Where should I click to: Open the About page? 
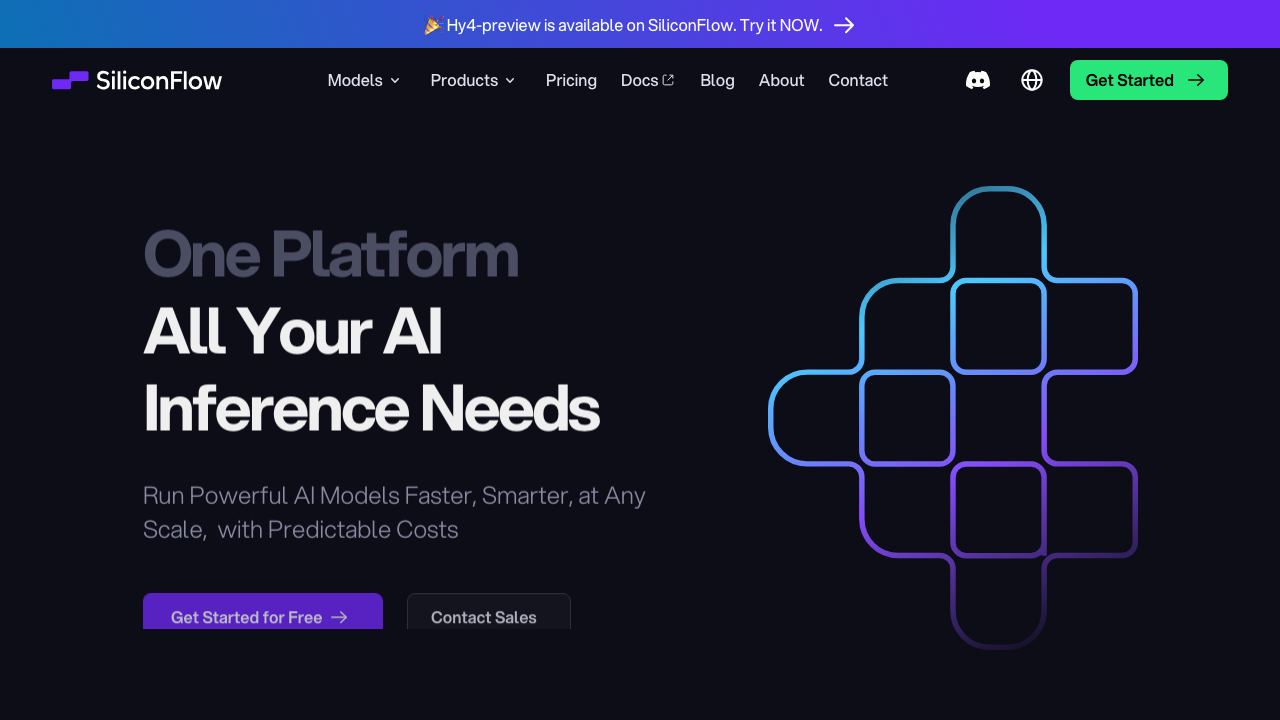pos(781,80)
